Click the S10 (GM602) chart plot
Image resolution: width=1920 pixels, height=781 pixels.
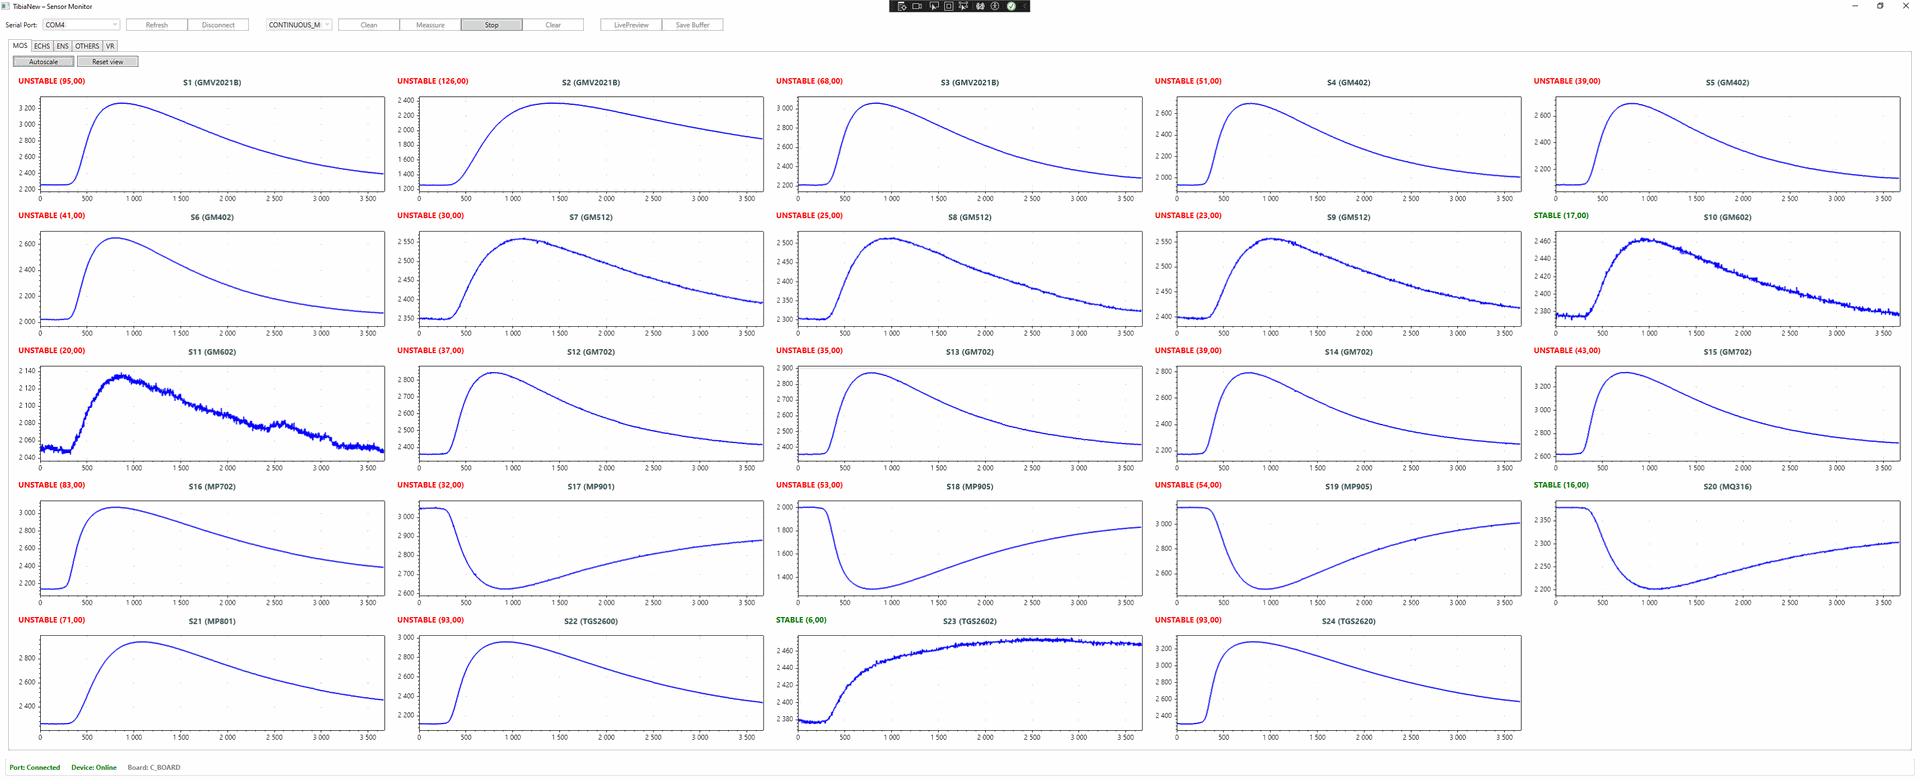coord(1728,279)
